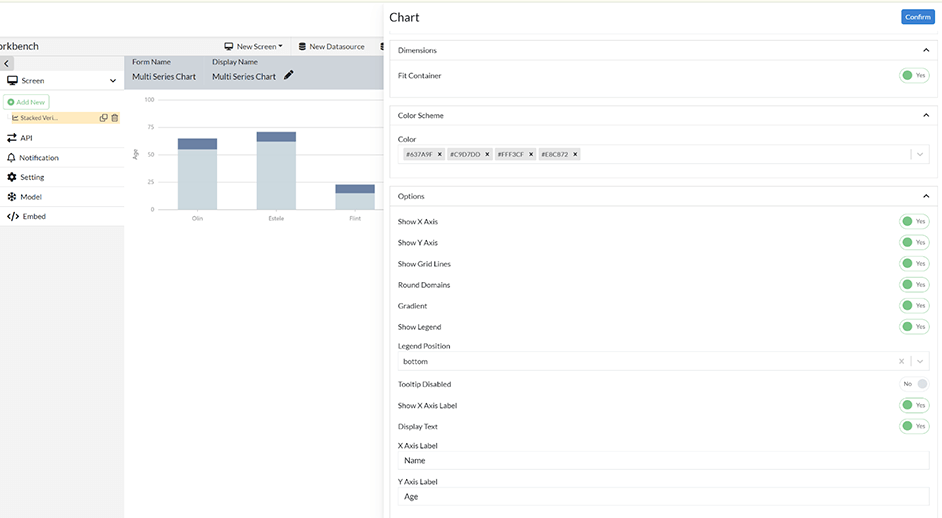Collapse the sidebar with the left chevron
The image size is (942, 518).
(x=7, y=63)
